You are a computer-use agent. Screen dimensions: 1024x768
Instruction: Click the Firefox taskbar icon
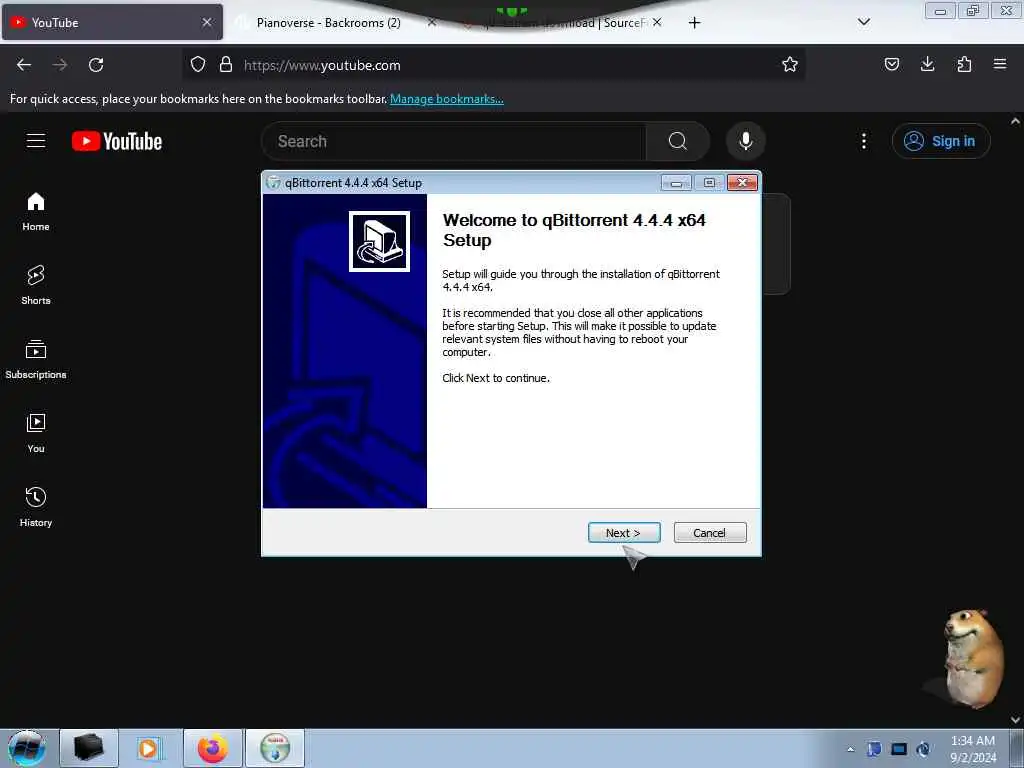[x=212, y=748]
